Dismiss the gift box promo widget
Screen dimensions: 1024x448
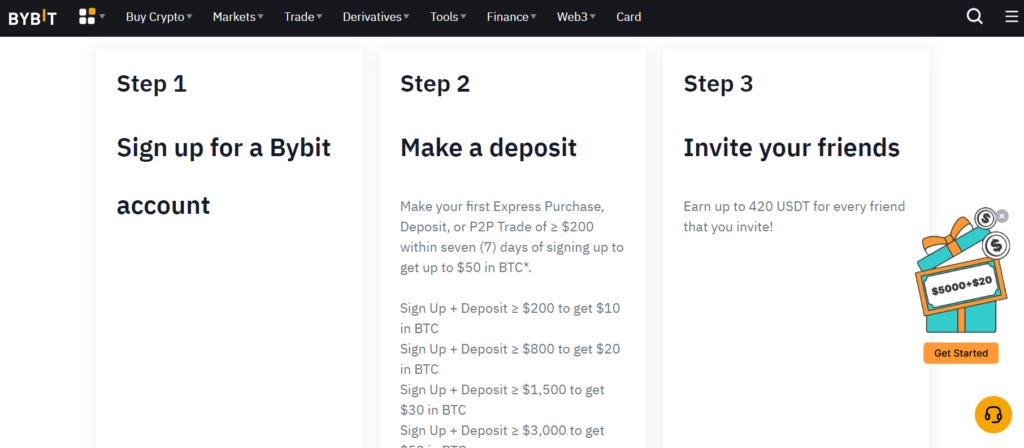tap(1002, 215)
